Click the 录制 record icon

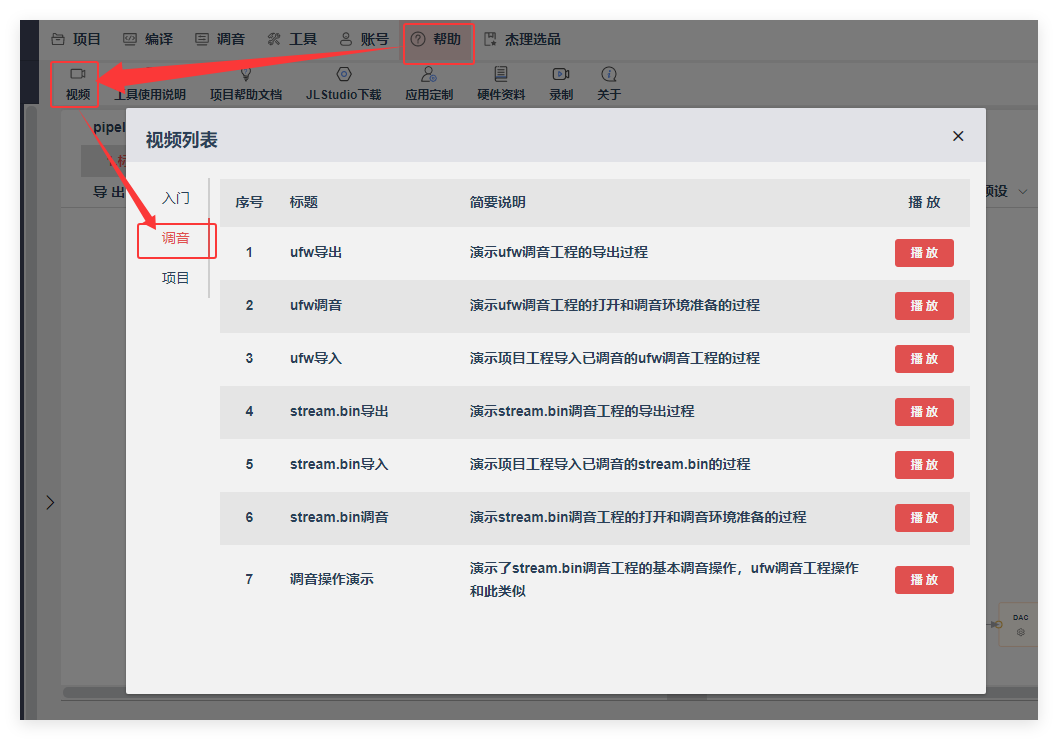[561, 74]
